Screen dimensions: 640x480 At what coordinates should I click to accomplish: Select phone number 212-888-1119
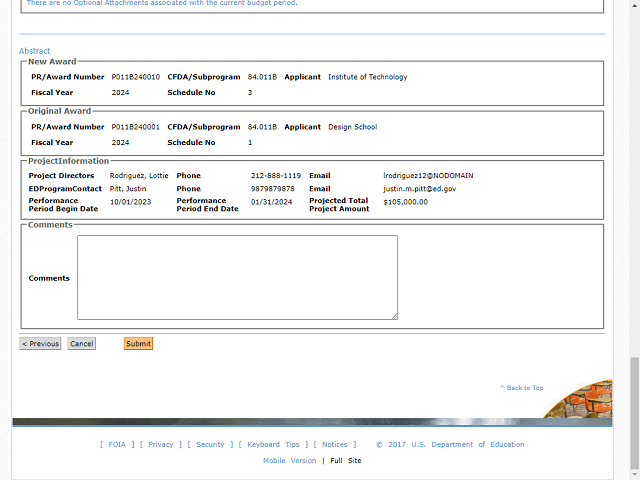[x=276, y=176]
